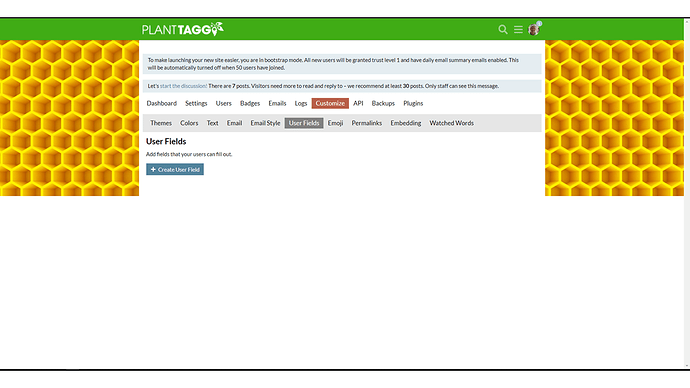
Task: Follow the 'start the discussion' link
Action: 183,86
